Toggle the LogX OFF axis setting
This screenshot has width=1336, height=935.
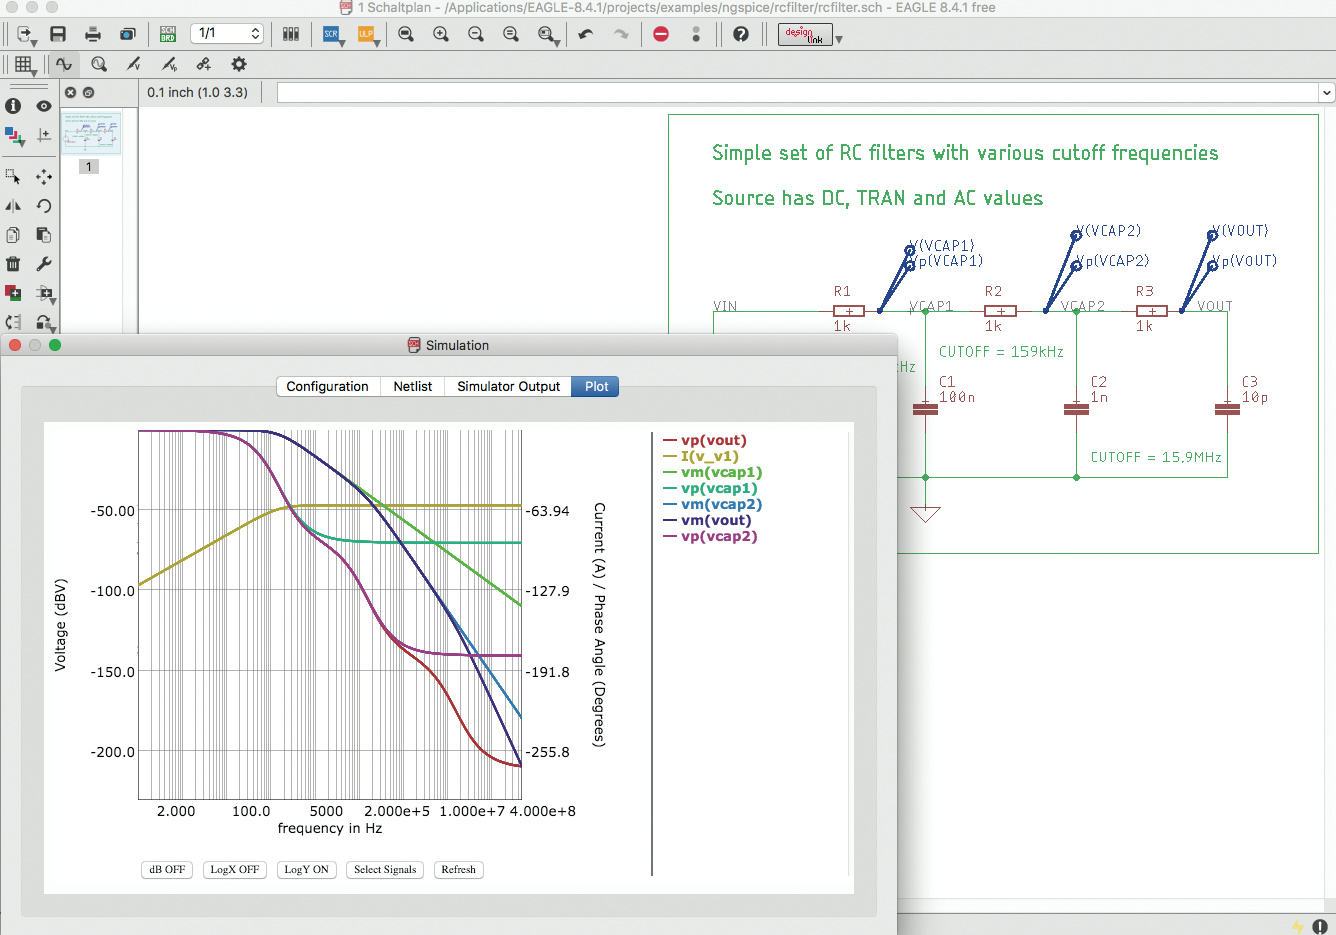click(235, 870)
